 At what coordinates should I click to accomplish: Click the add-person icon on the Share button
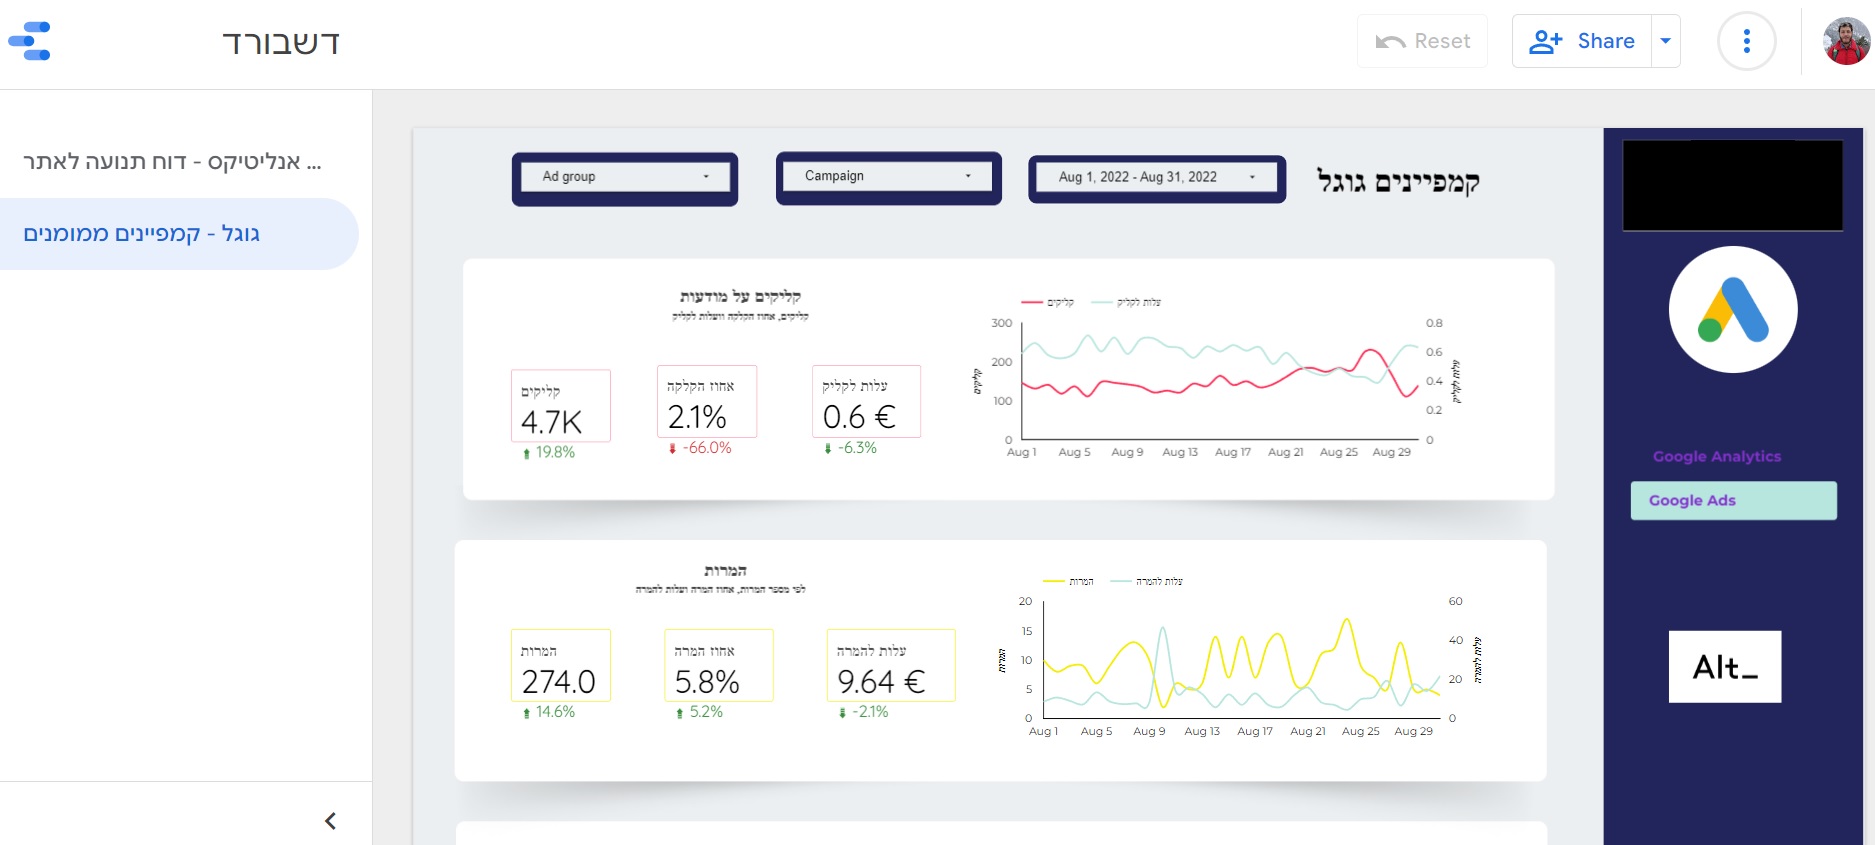pos(1545,42)
